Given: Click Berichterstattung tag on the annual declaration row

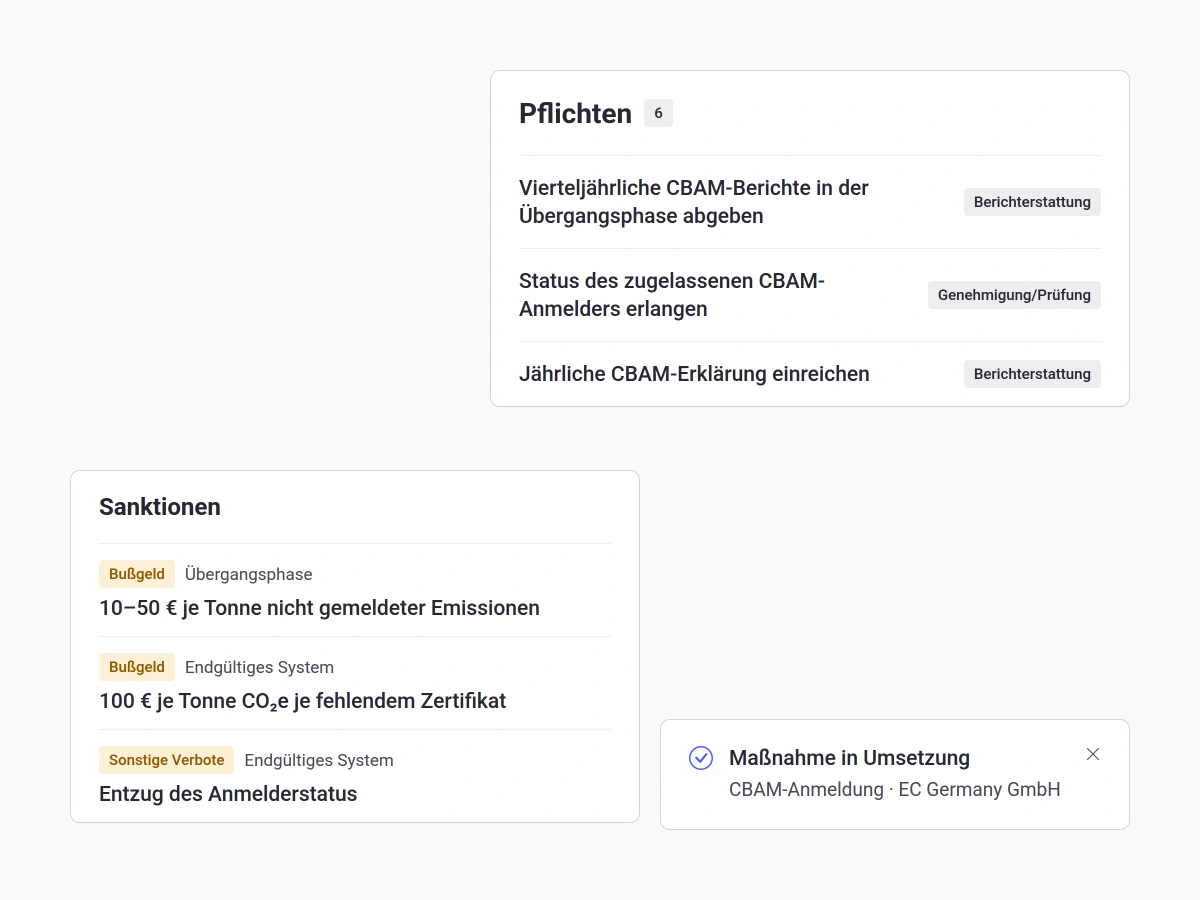Looking at the screenshot, I should (x=1032, y=374).
